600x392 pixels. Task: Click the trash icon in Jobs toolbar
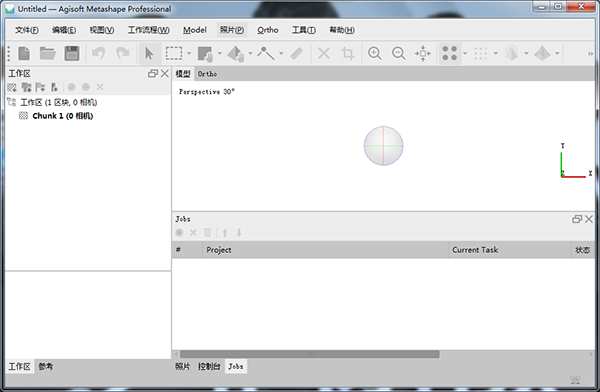(x=207, y=232)
